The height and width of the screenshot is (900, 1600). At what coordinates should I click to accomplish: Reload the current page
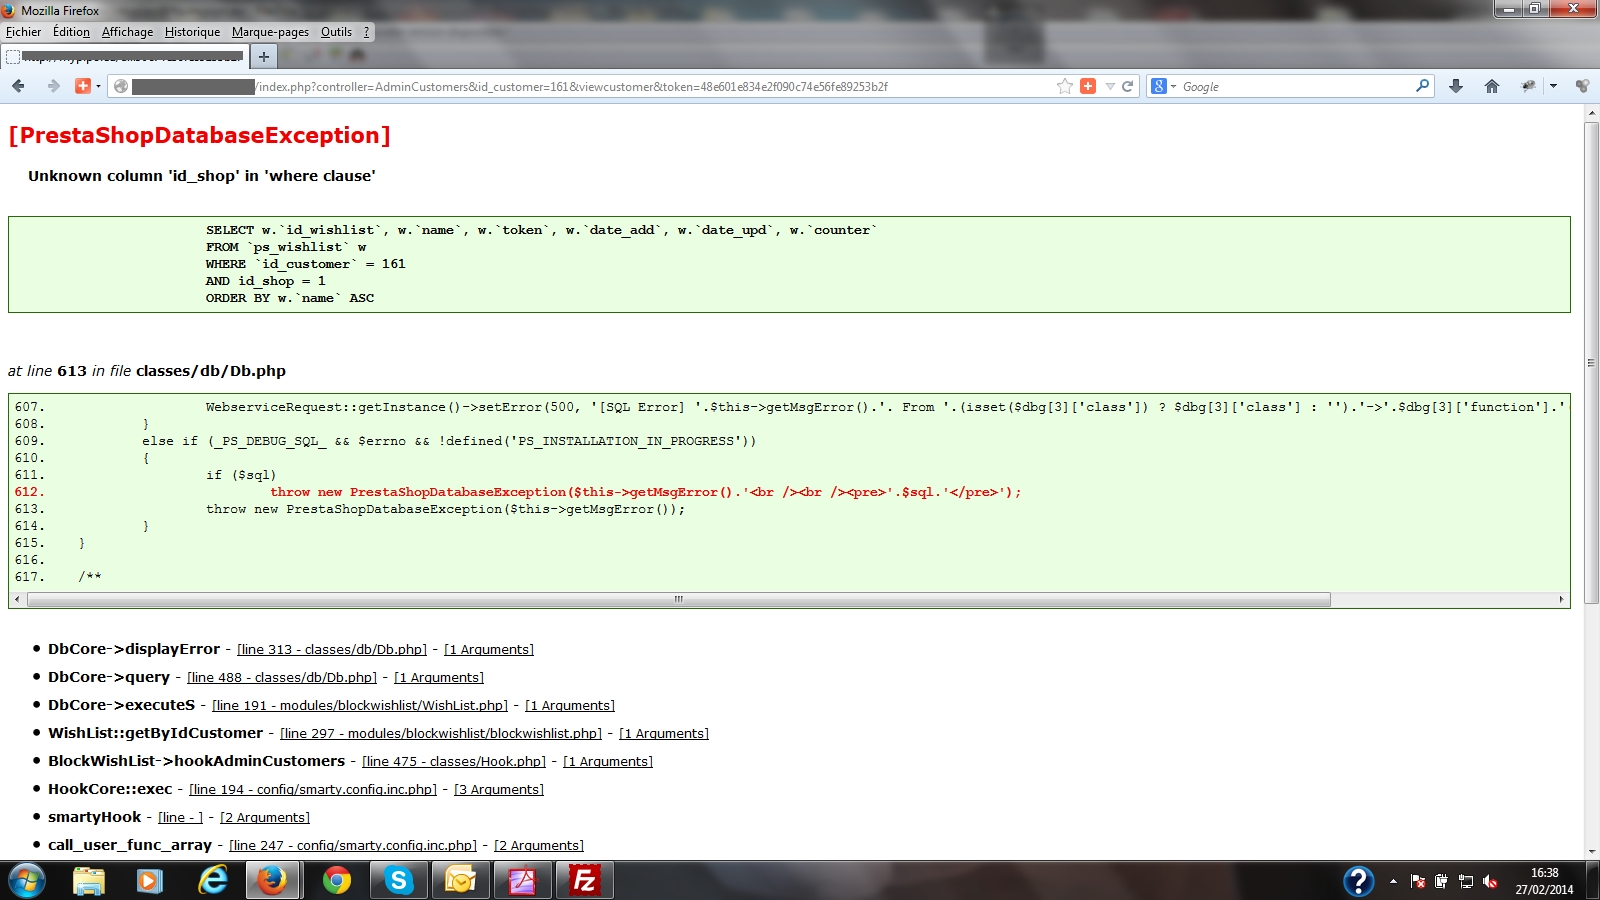point(1128,86)
